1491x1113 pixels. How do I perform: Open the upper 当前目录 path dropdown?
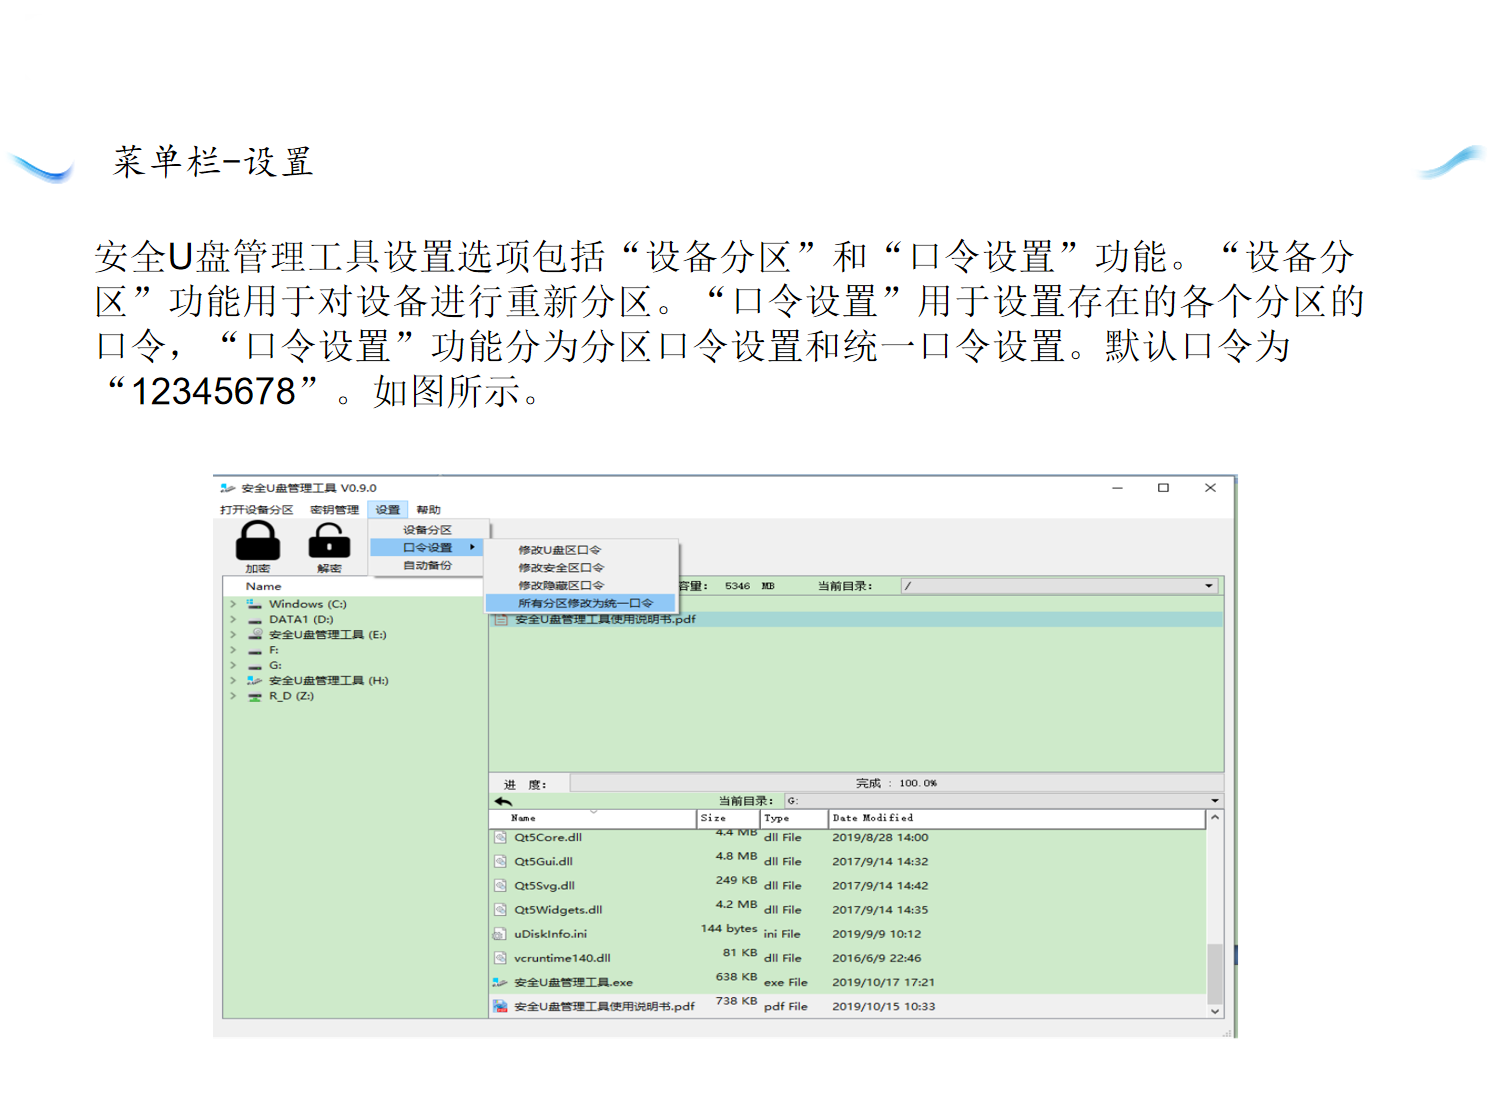1208,586
